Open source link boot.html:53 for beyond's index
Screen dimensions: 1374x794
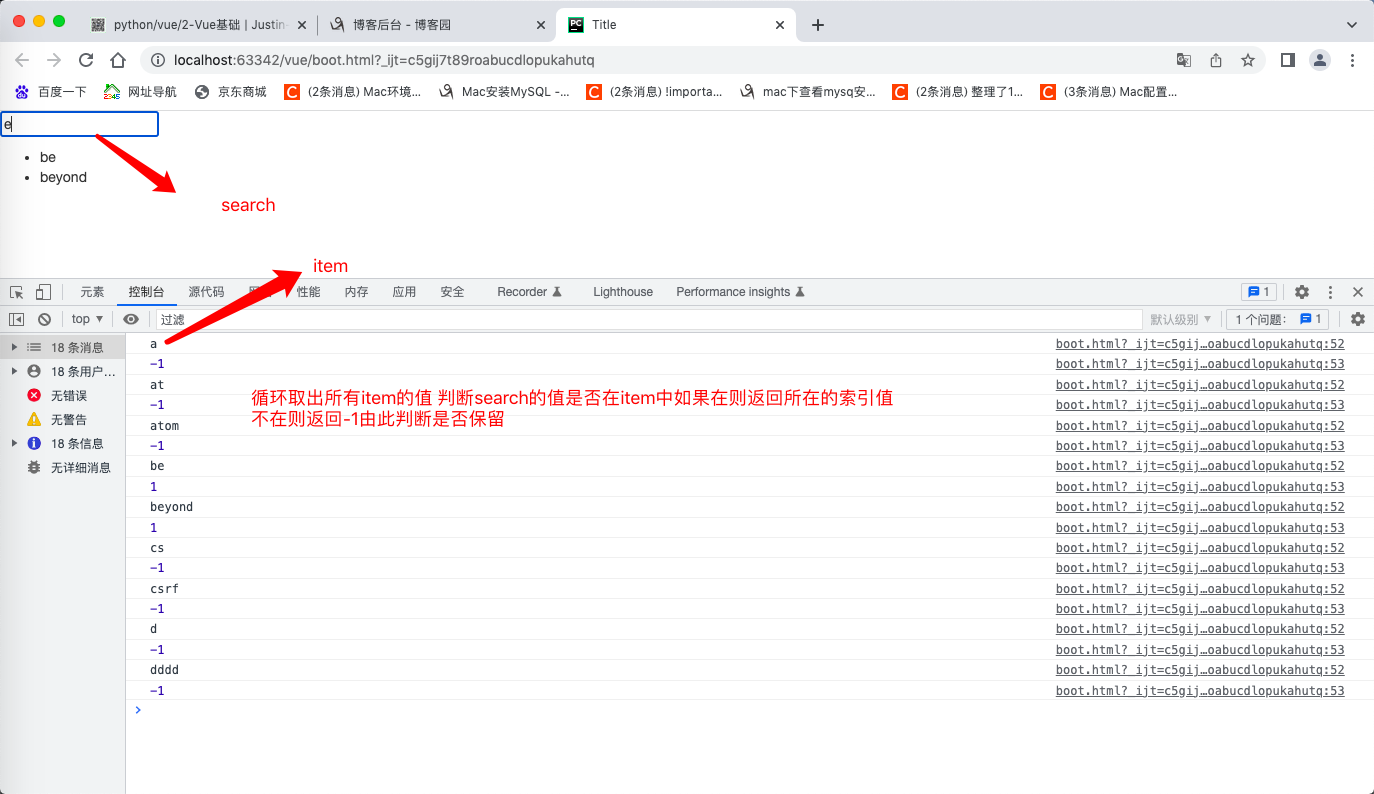(x=1200, y=527)
